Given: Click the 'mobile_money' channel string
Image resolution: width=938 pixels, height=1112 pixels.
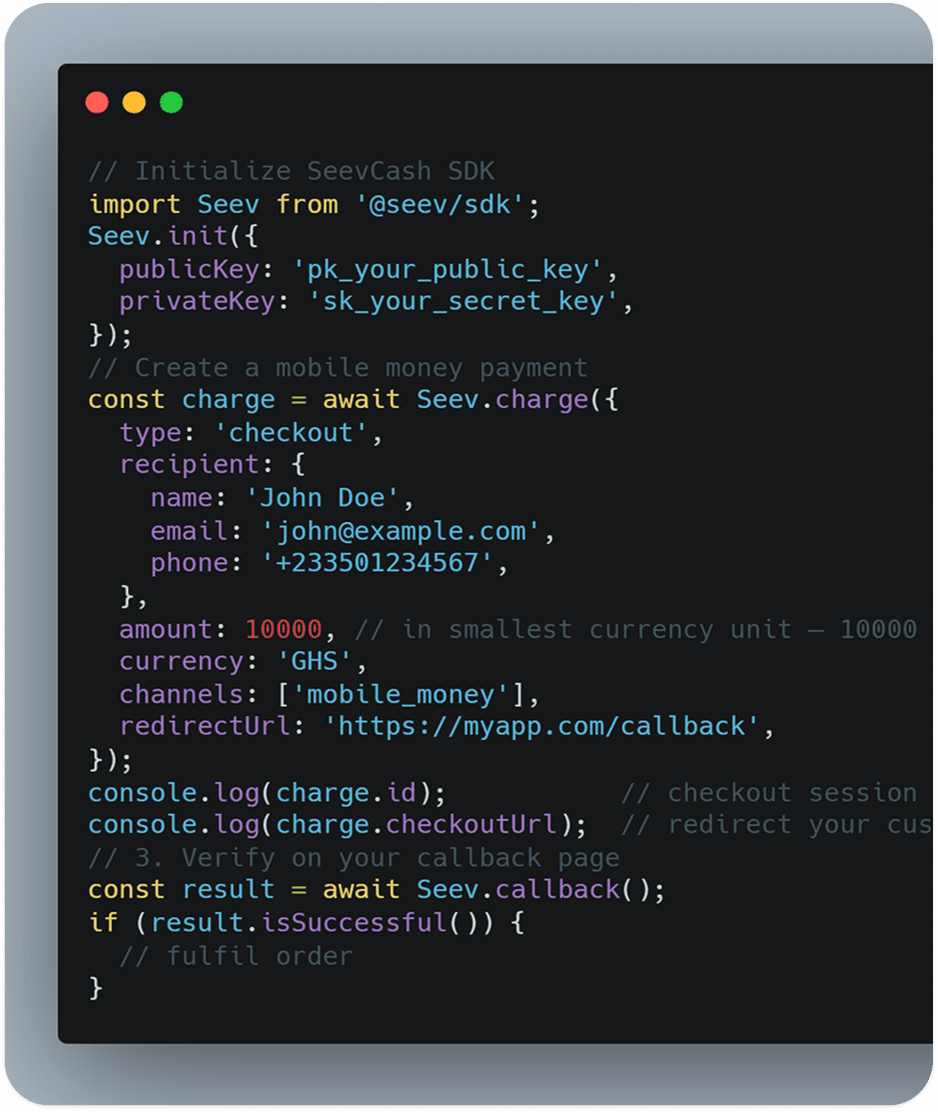Looking at the screenshot, I should (401, 694).
